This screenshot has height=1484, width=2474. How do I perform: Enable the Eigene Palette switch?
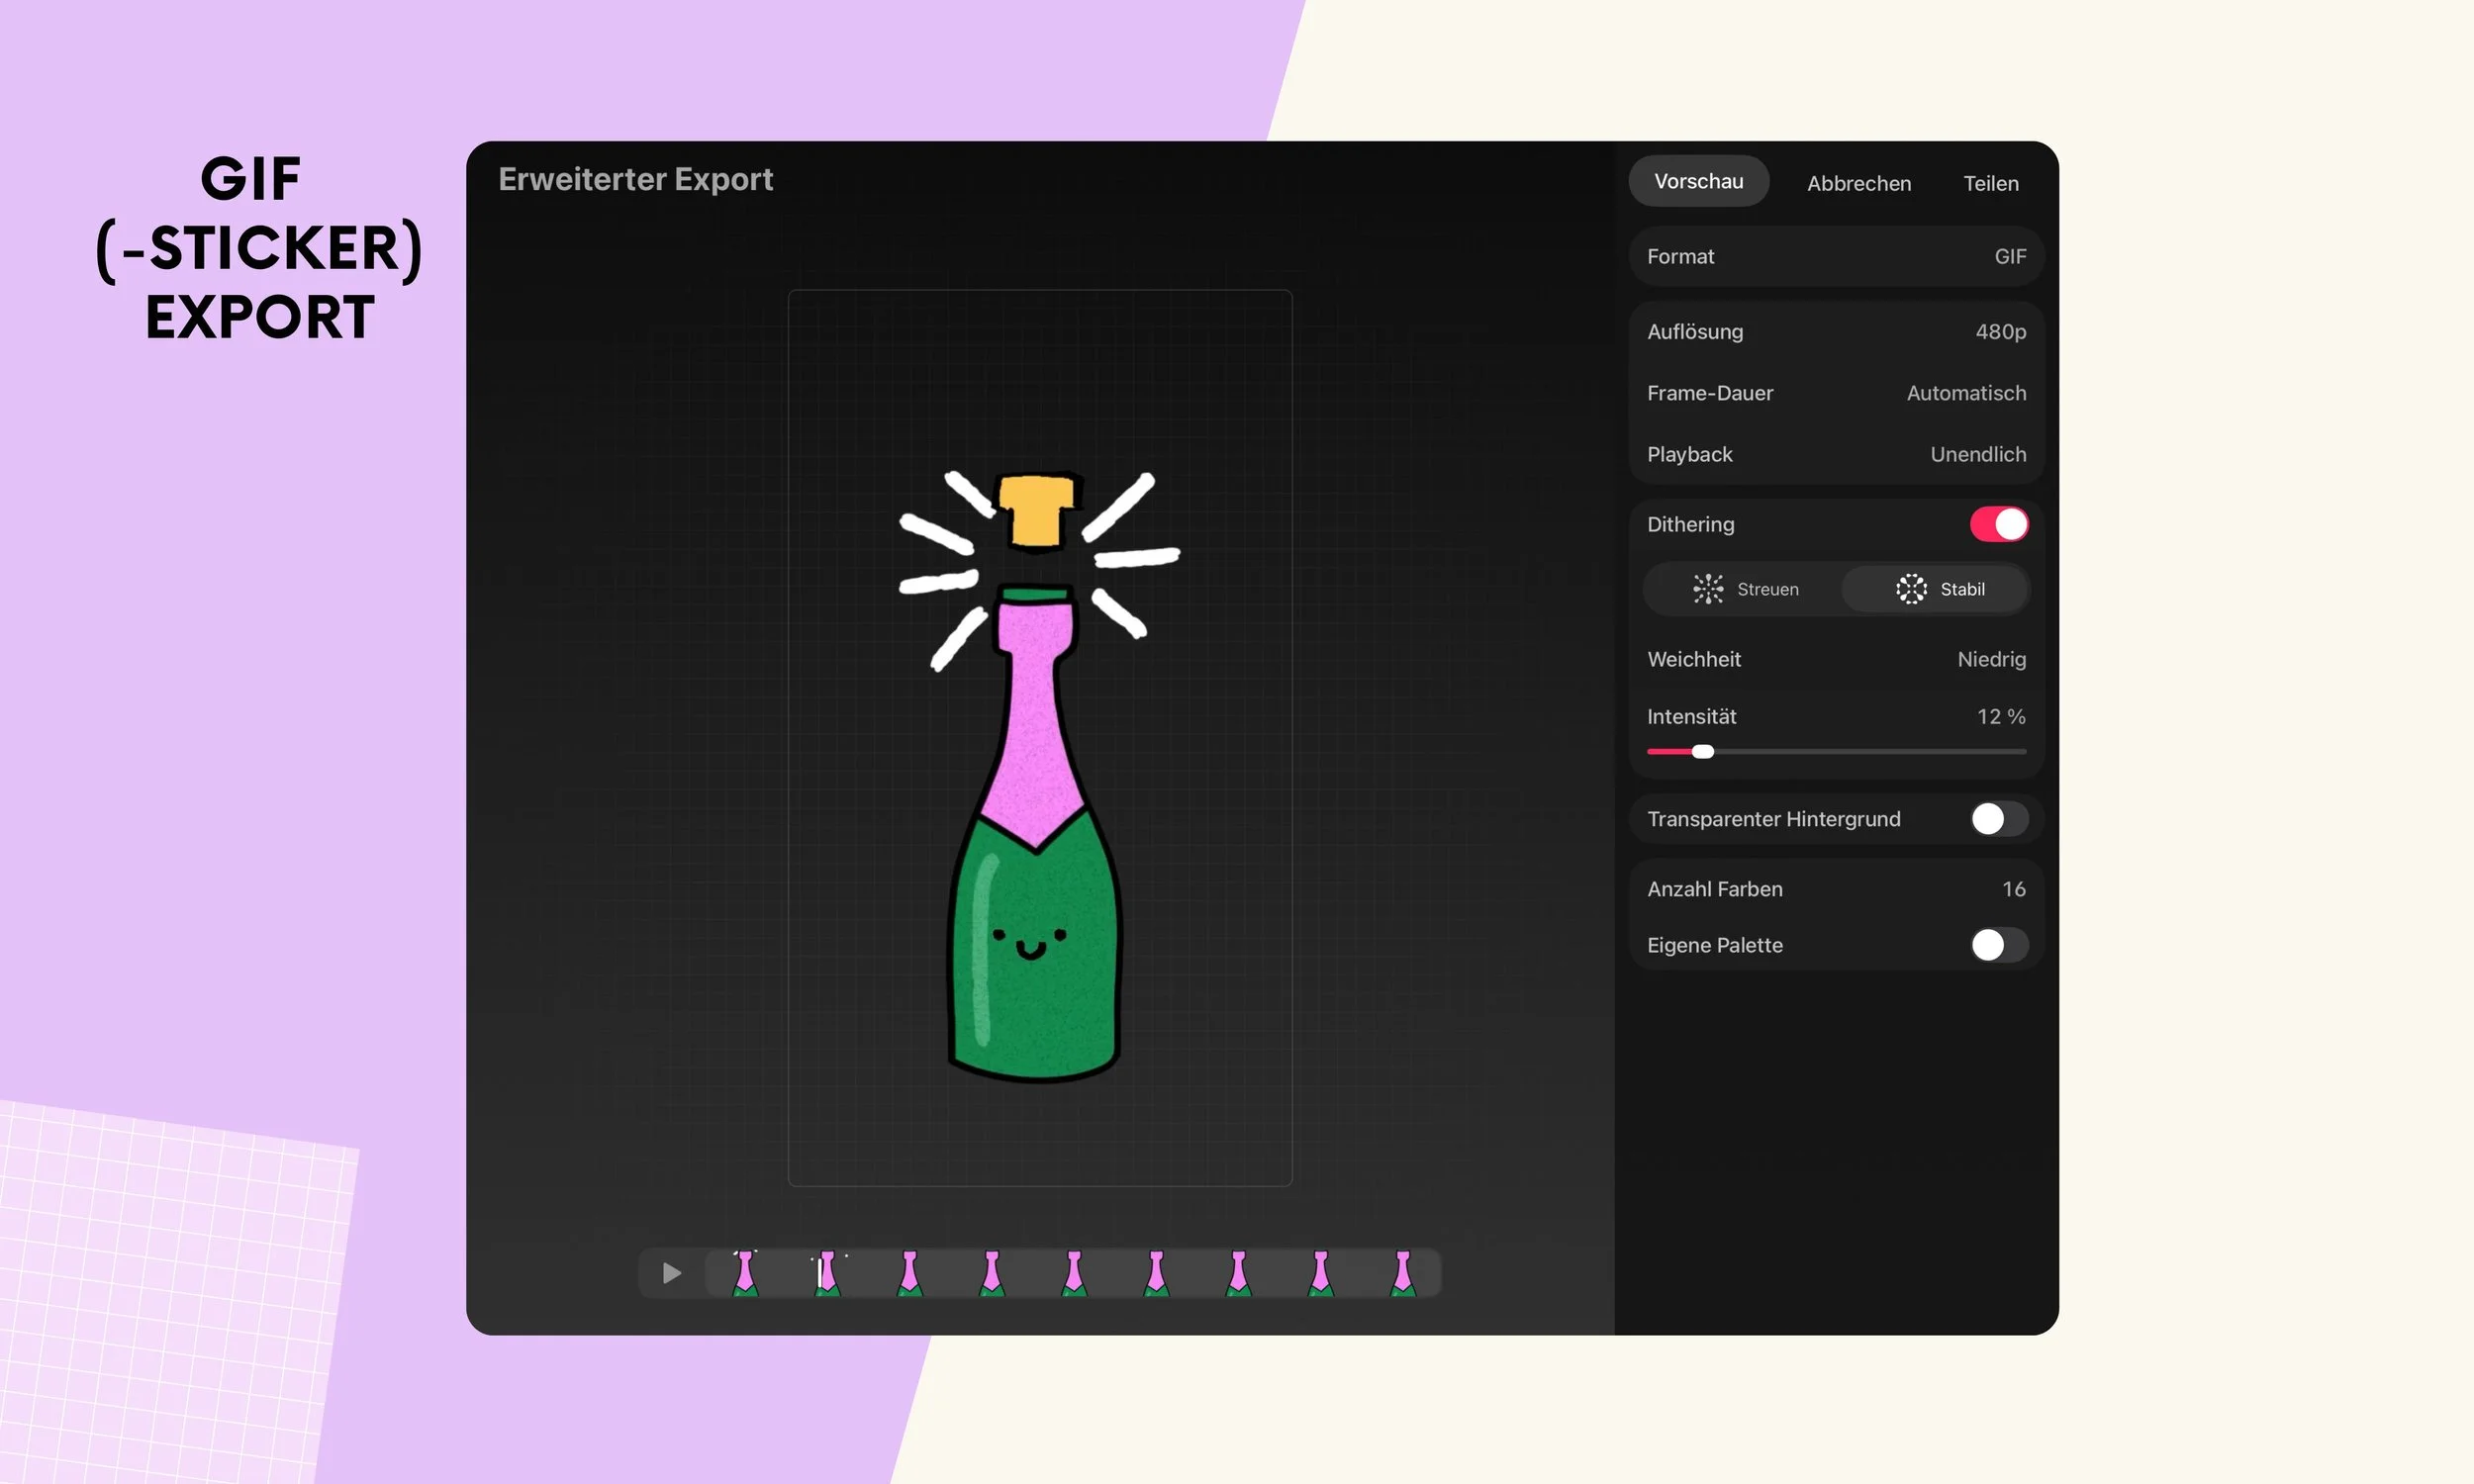pos(1998,945)
